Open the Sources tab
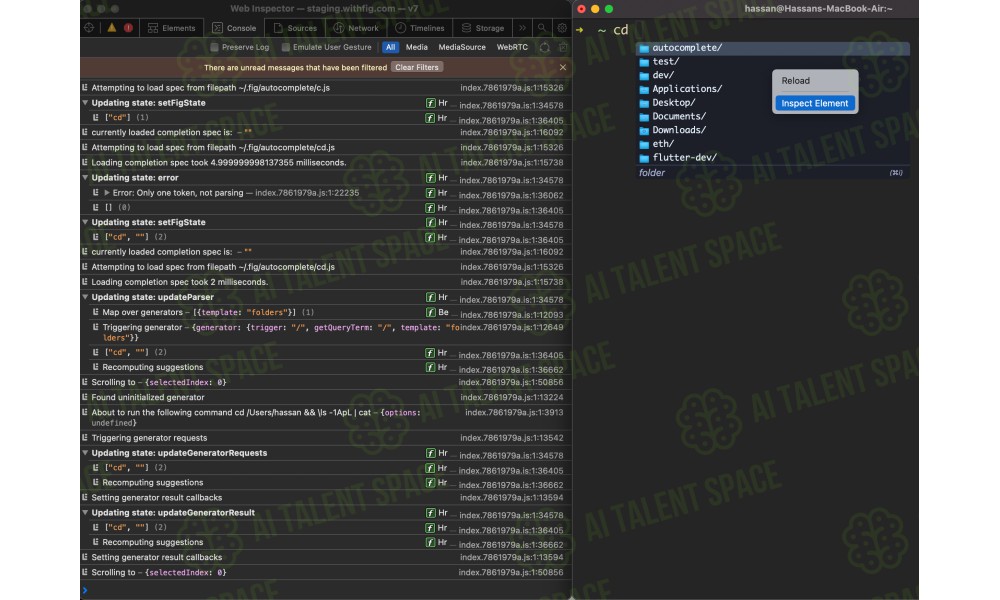 pyautogui.click(x=295, y=27)
